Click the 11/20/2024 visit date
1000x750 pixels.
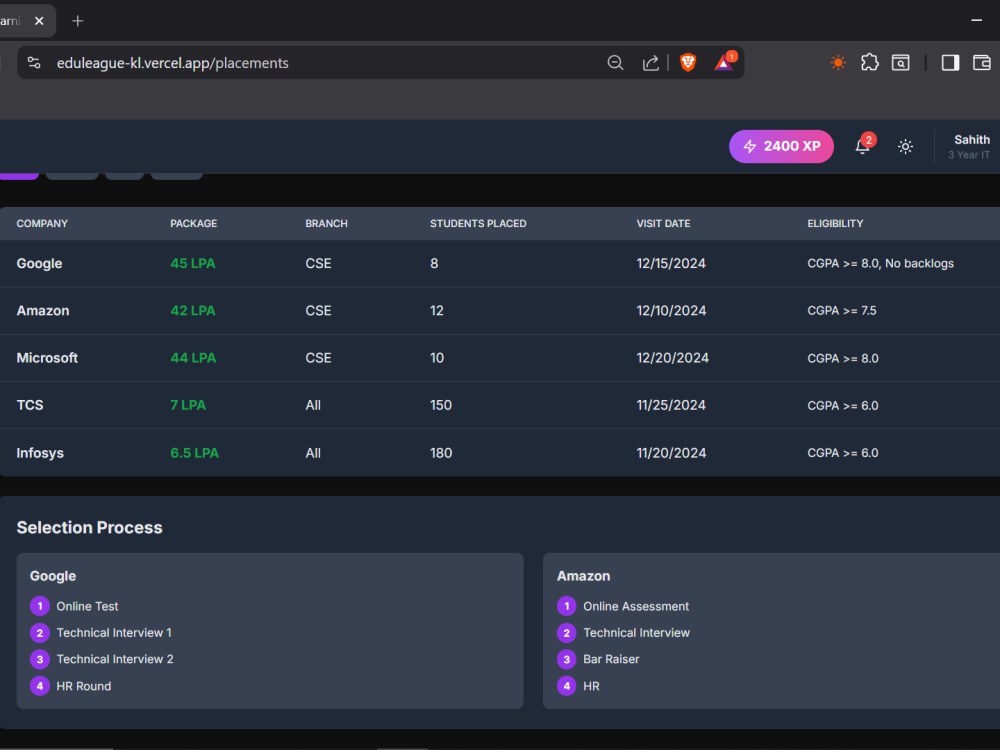(672, 453)
